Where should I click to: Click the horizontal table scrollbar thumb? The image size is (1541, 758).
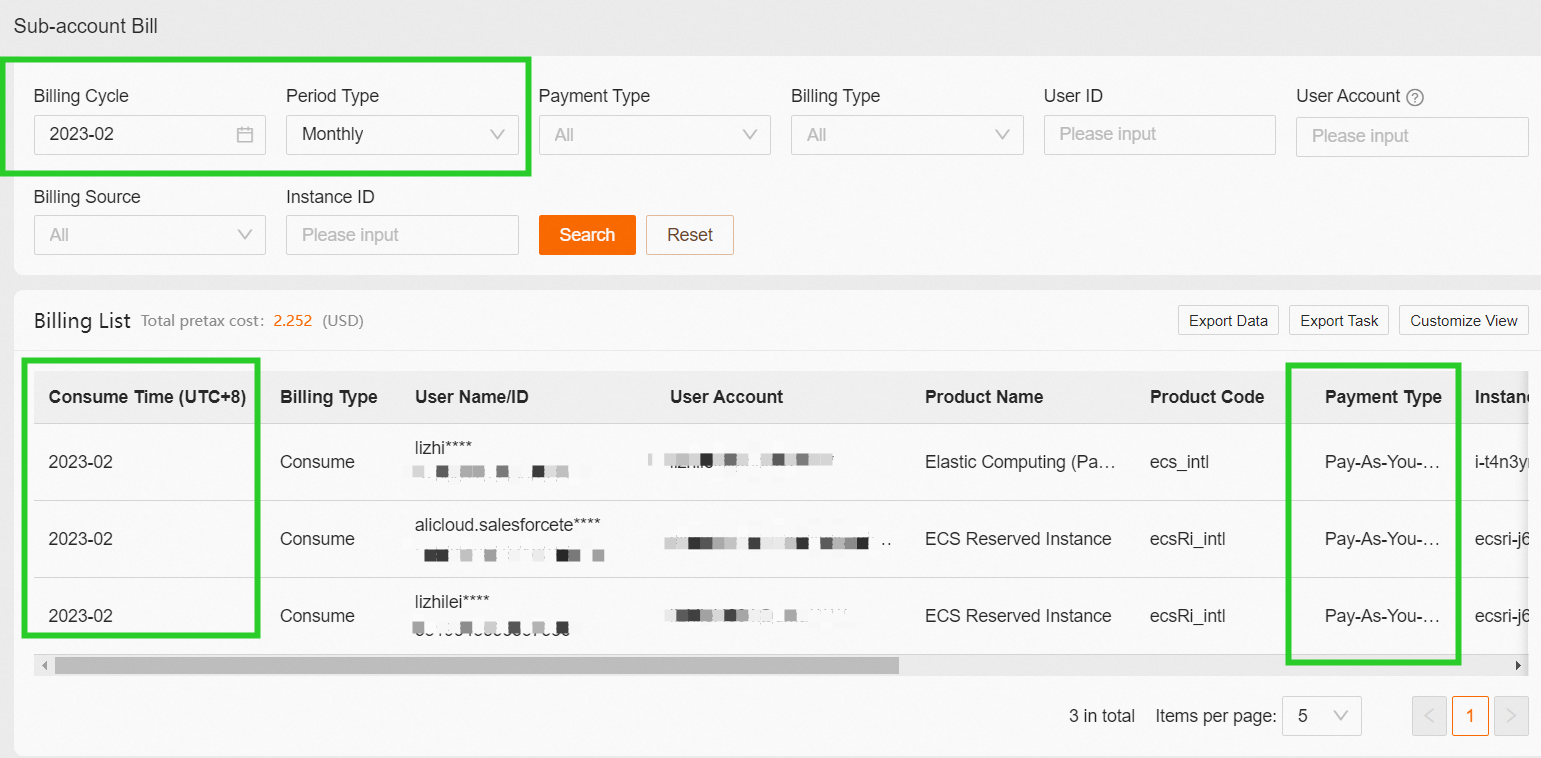[476, 665]
